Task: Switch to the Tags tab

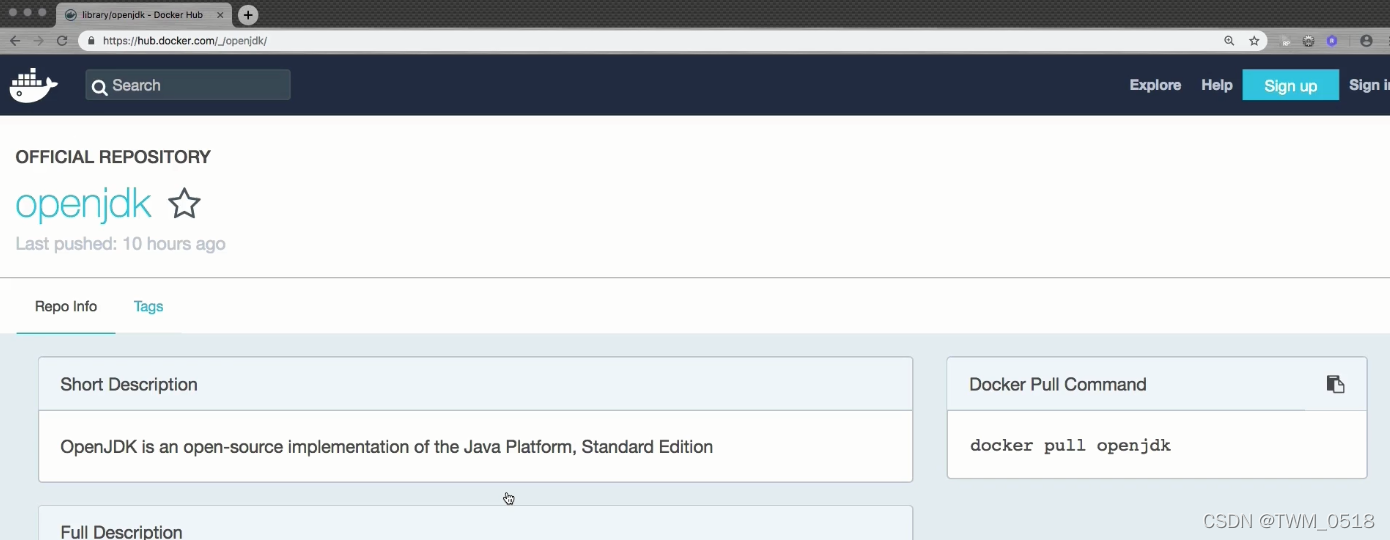Action: [148, 307]
